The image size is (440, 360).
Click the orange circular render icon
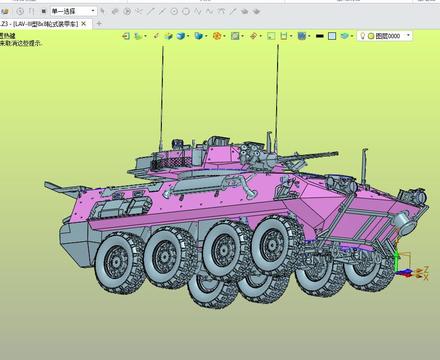coord(217,36)
